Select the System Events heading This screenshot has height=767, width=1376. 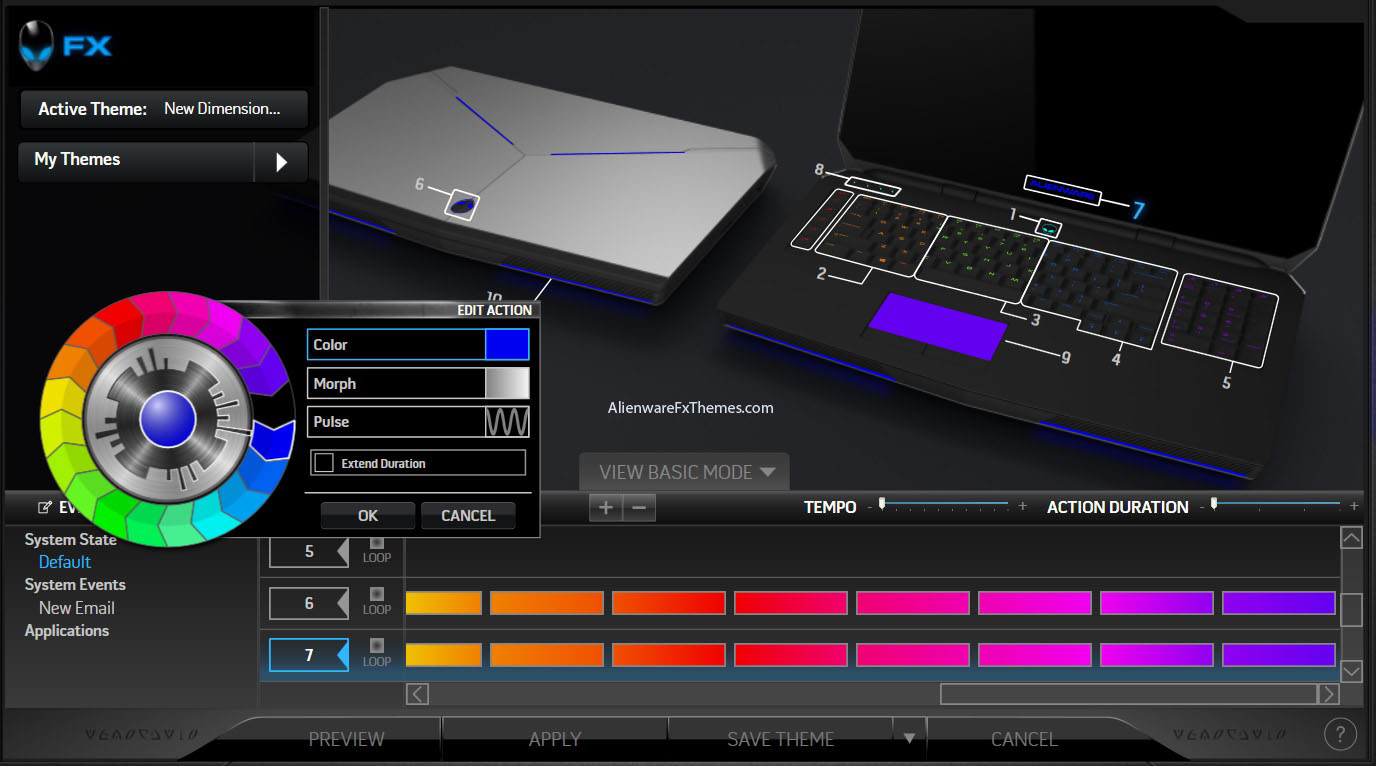[75, 585]
